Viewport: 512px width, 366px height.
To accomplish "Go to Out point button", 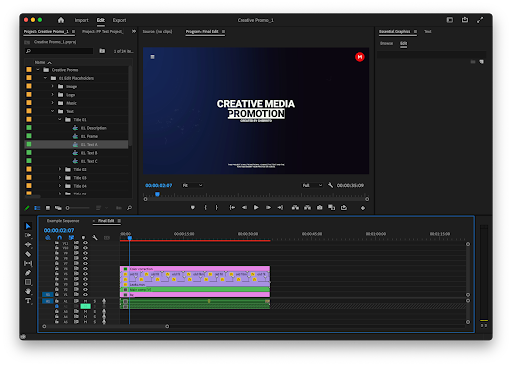I will coord(280,207).
